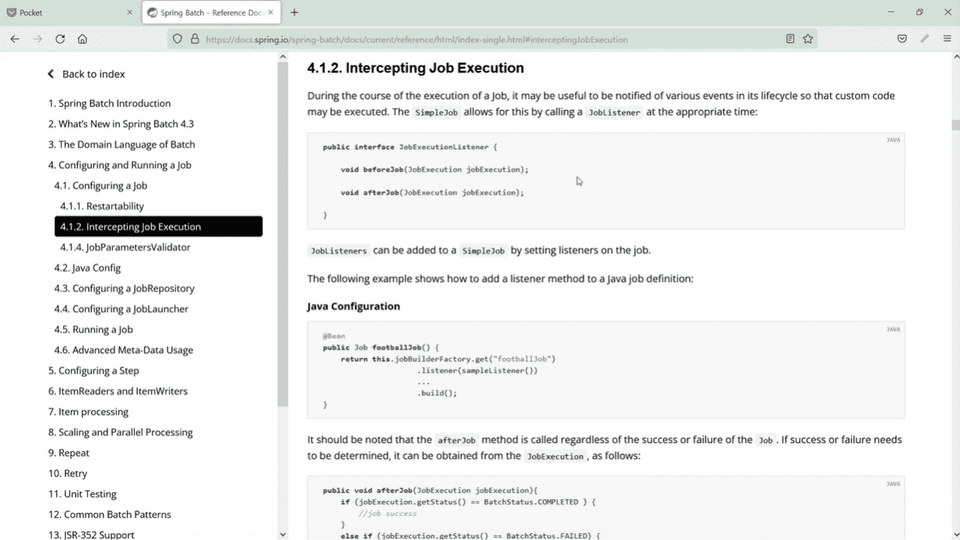The height and width of the screenshot is (540, 960).
Task: Click the sidebar scrollbar thumb
Action: click(x=282, y=234)
